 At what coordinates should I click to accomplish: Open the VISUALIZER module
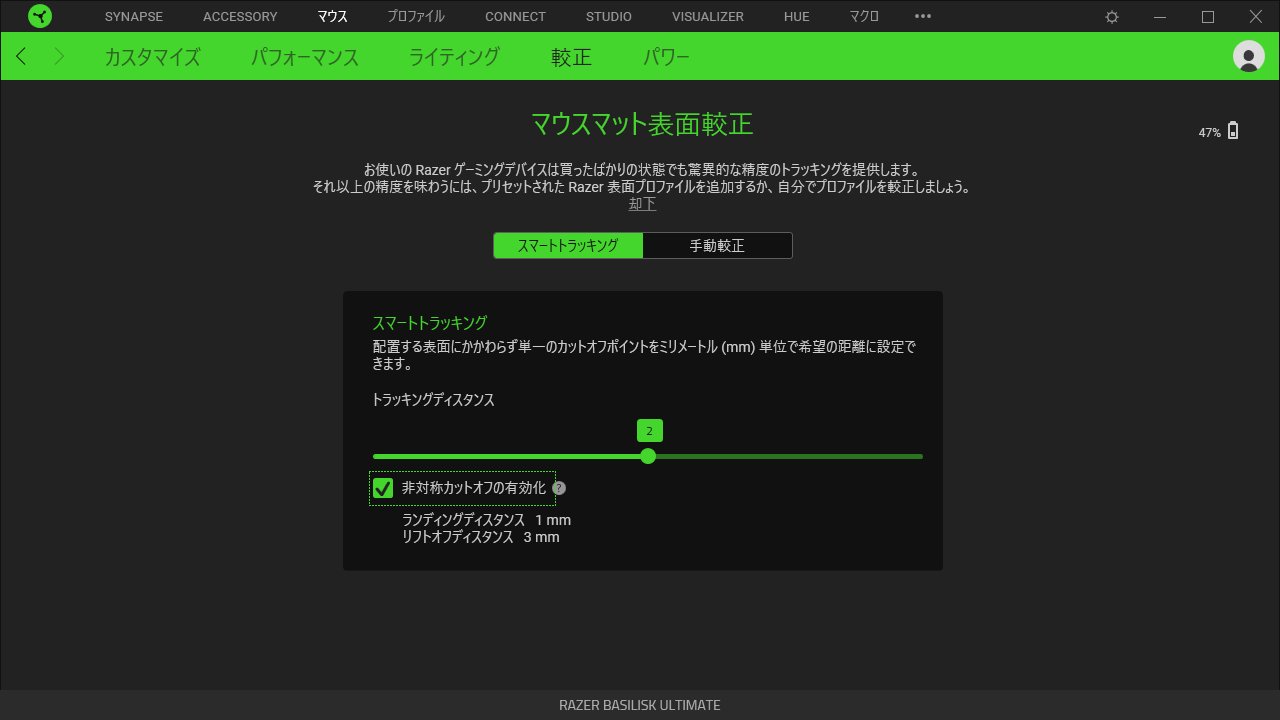click(708, 17)
